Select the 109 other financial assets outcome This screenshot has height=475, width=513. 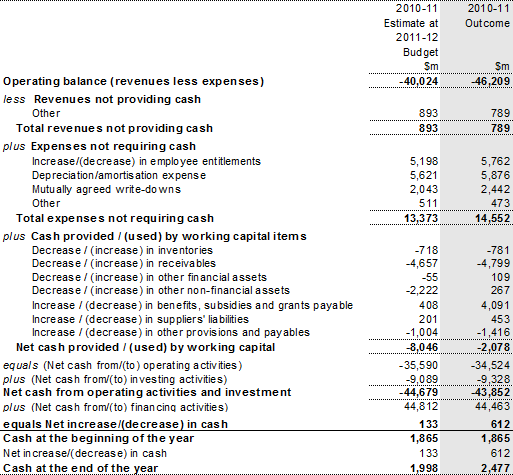coord(500,277)
